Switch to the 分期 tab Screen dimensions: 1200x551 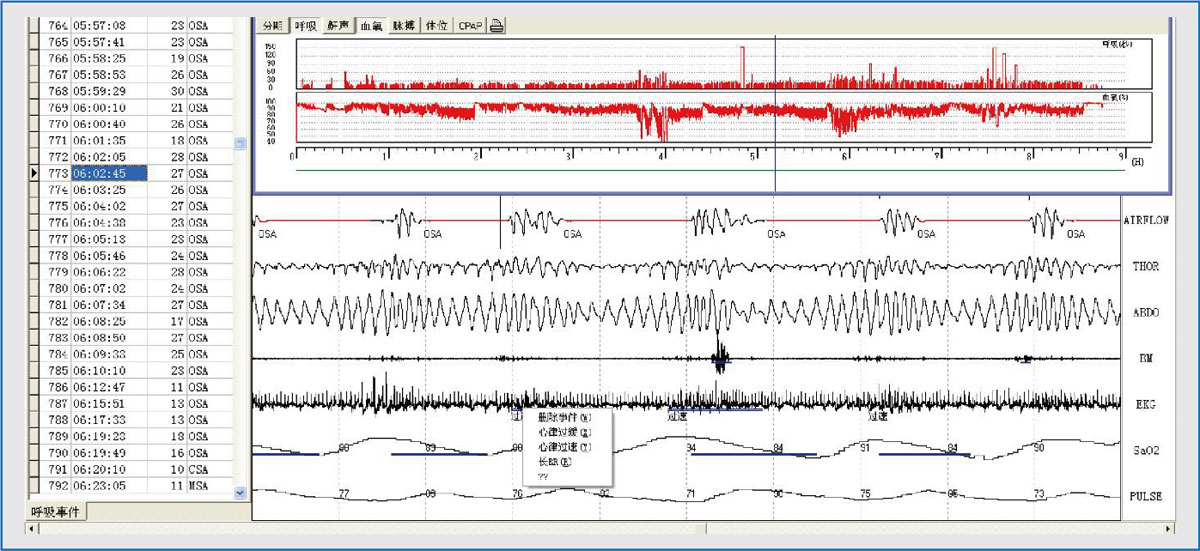click(x=273, y=26)
